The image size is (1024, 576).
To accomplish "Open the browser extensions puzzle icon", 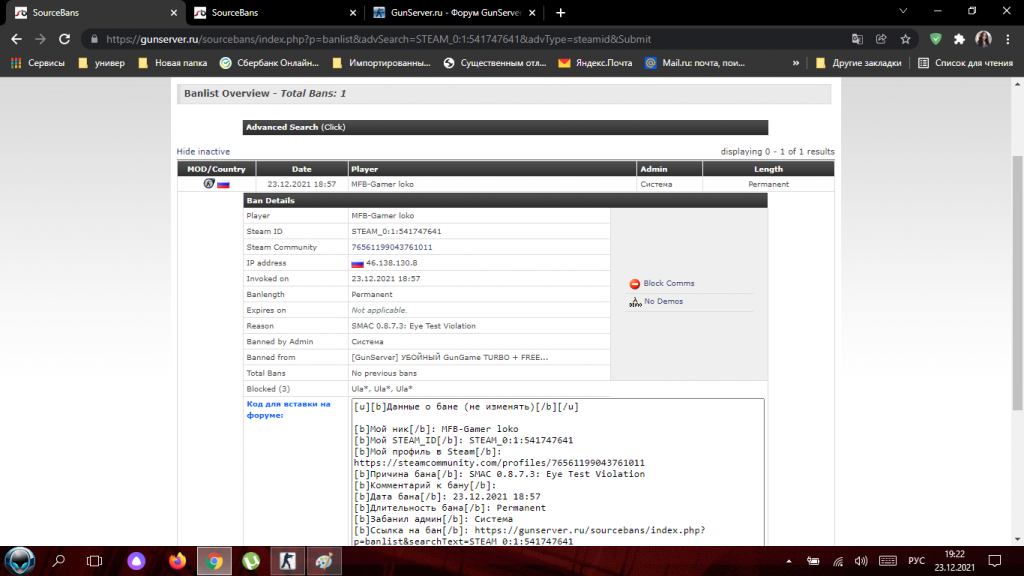I will (x=959, y=39).
